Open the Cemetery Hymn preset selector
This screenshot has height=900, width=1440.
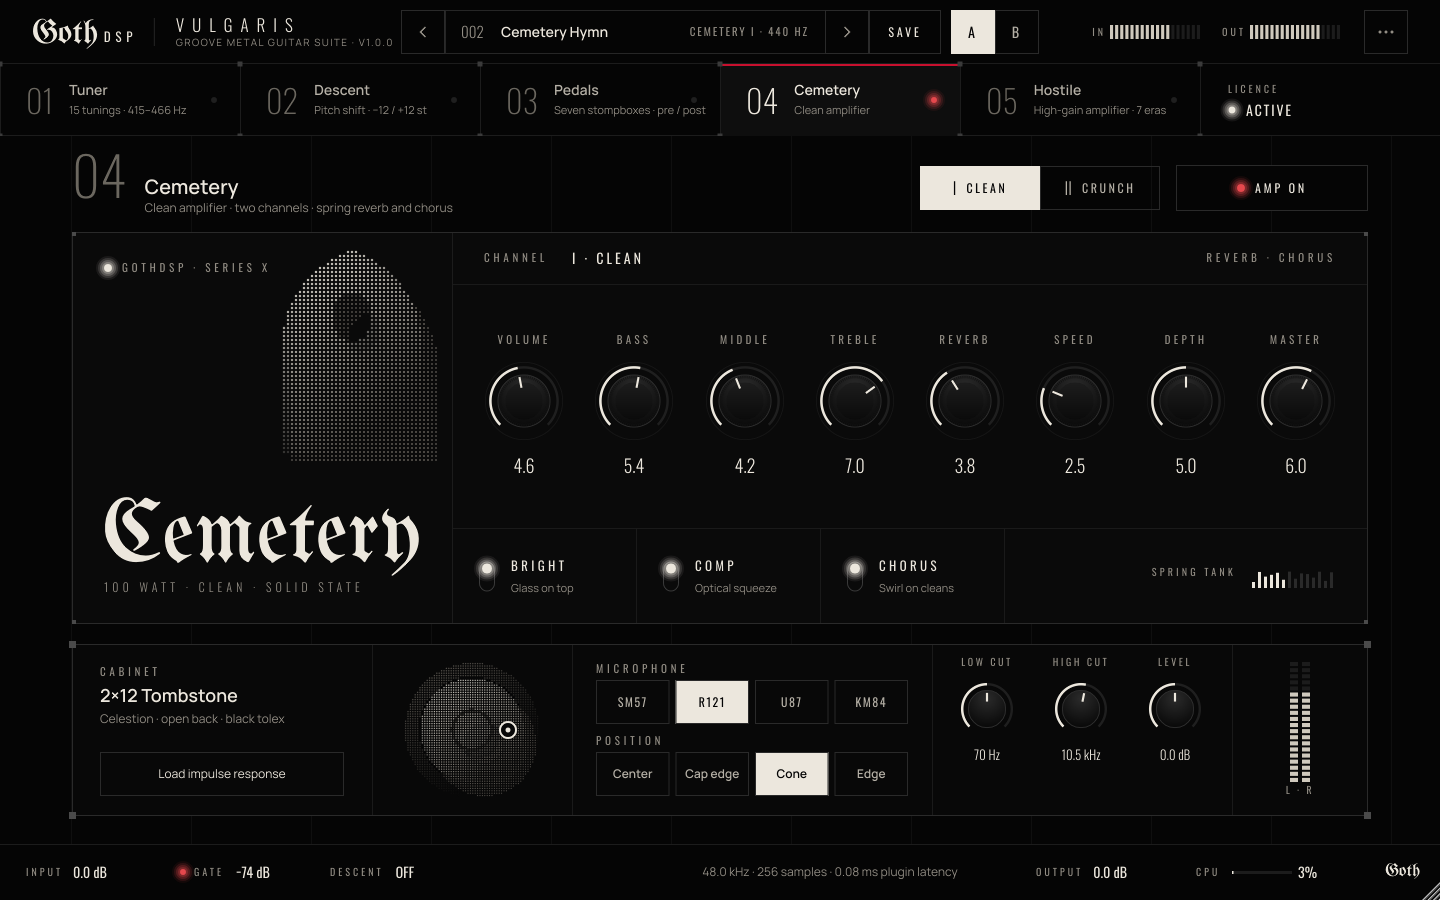(x=635, y=32)
